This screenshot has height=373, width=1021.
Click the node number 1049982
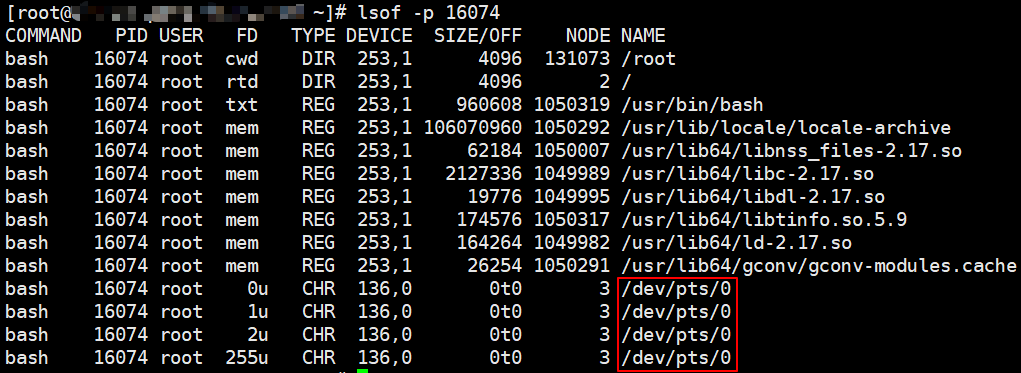[572, 243]
